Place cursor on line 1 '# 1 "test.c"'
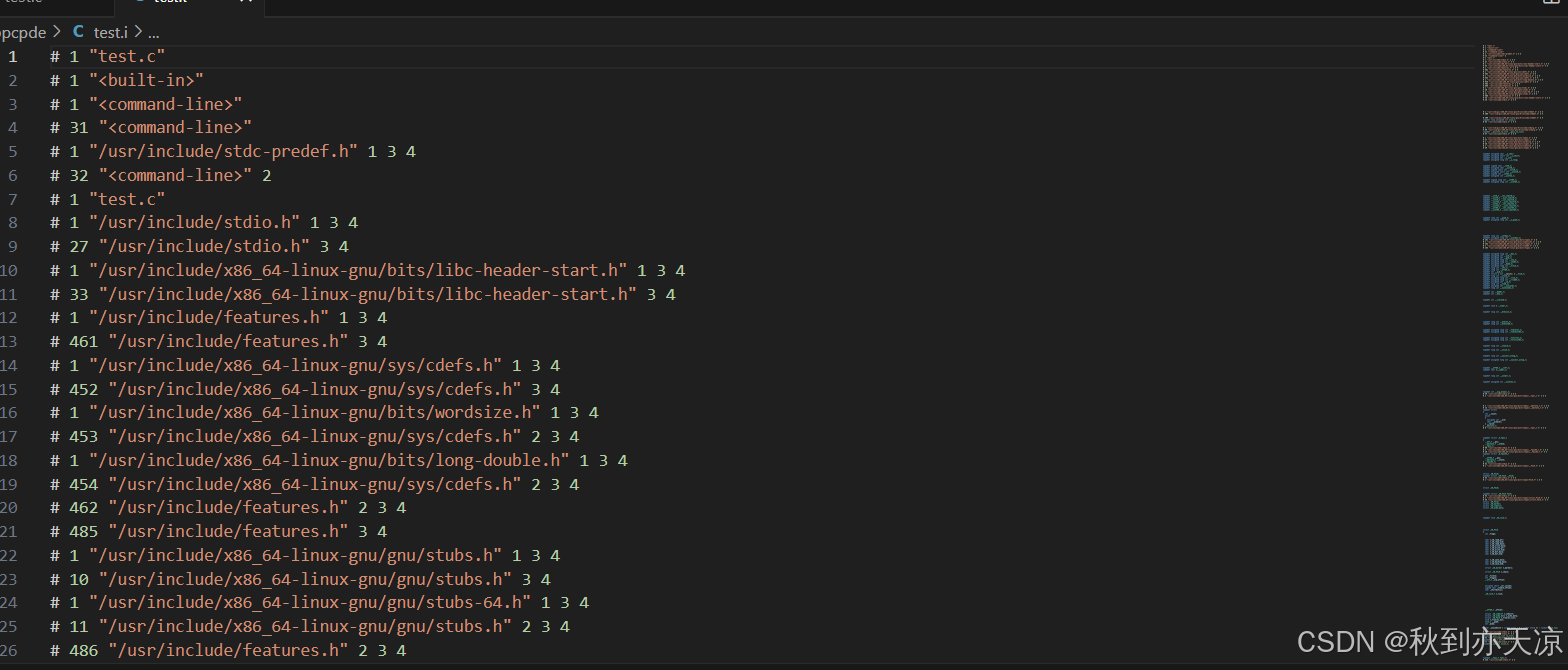 (107, 56)
